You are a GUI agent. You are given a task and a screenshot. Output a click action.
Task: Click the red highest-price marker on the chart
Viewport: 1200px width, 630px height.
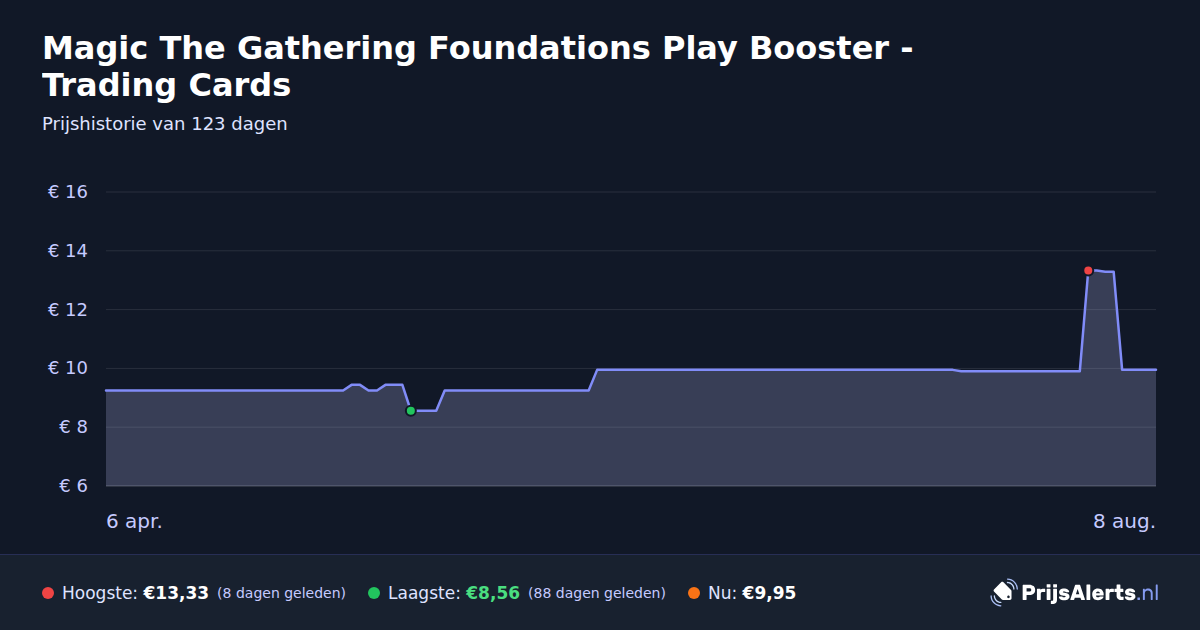coord(1088,270)
